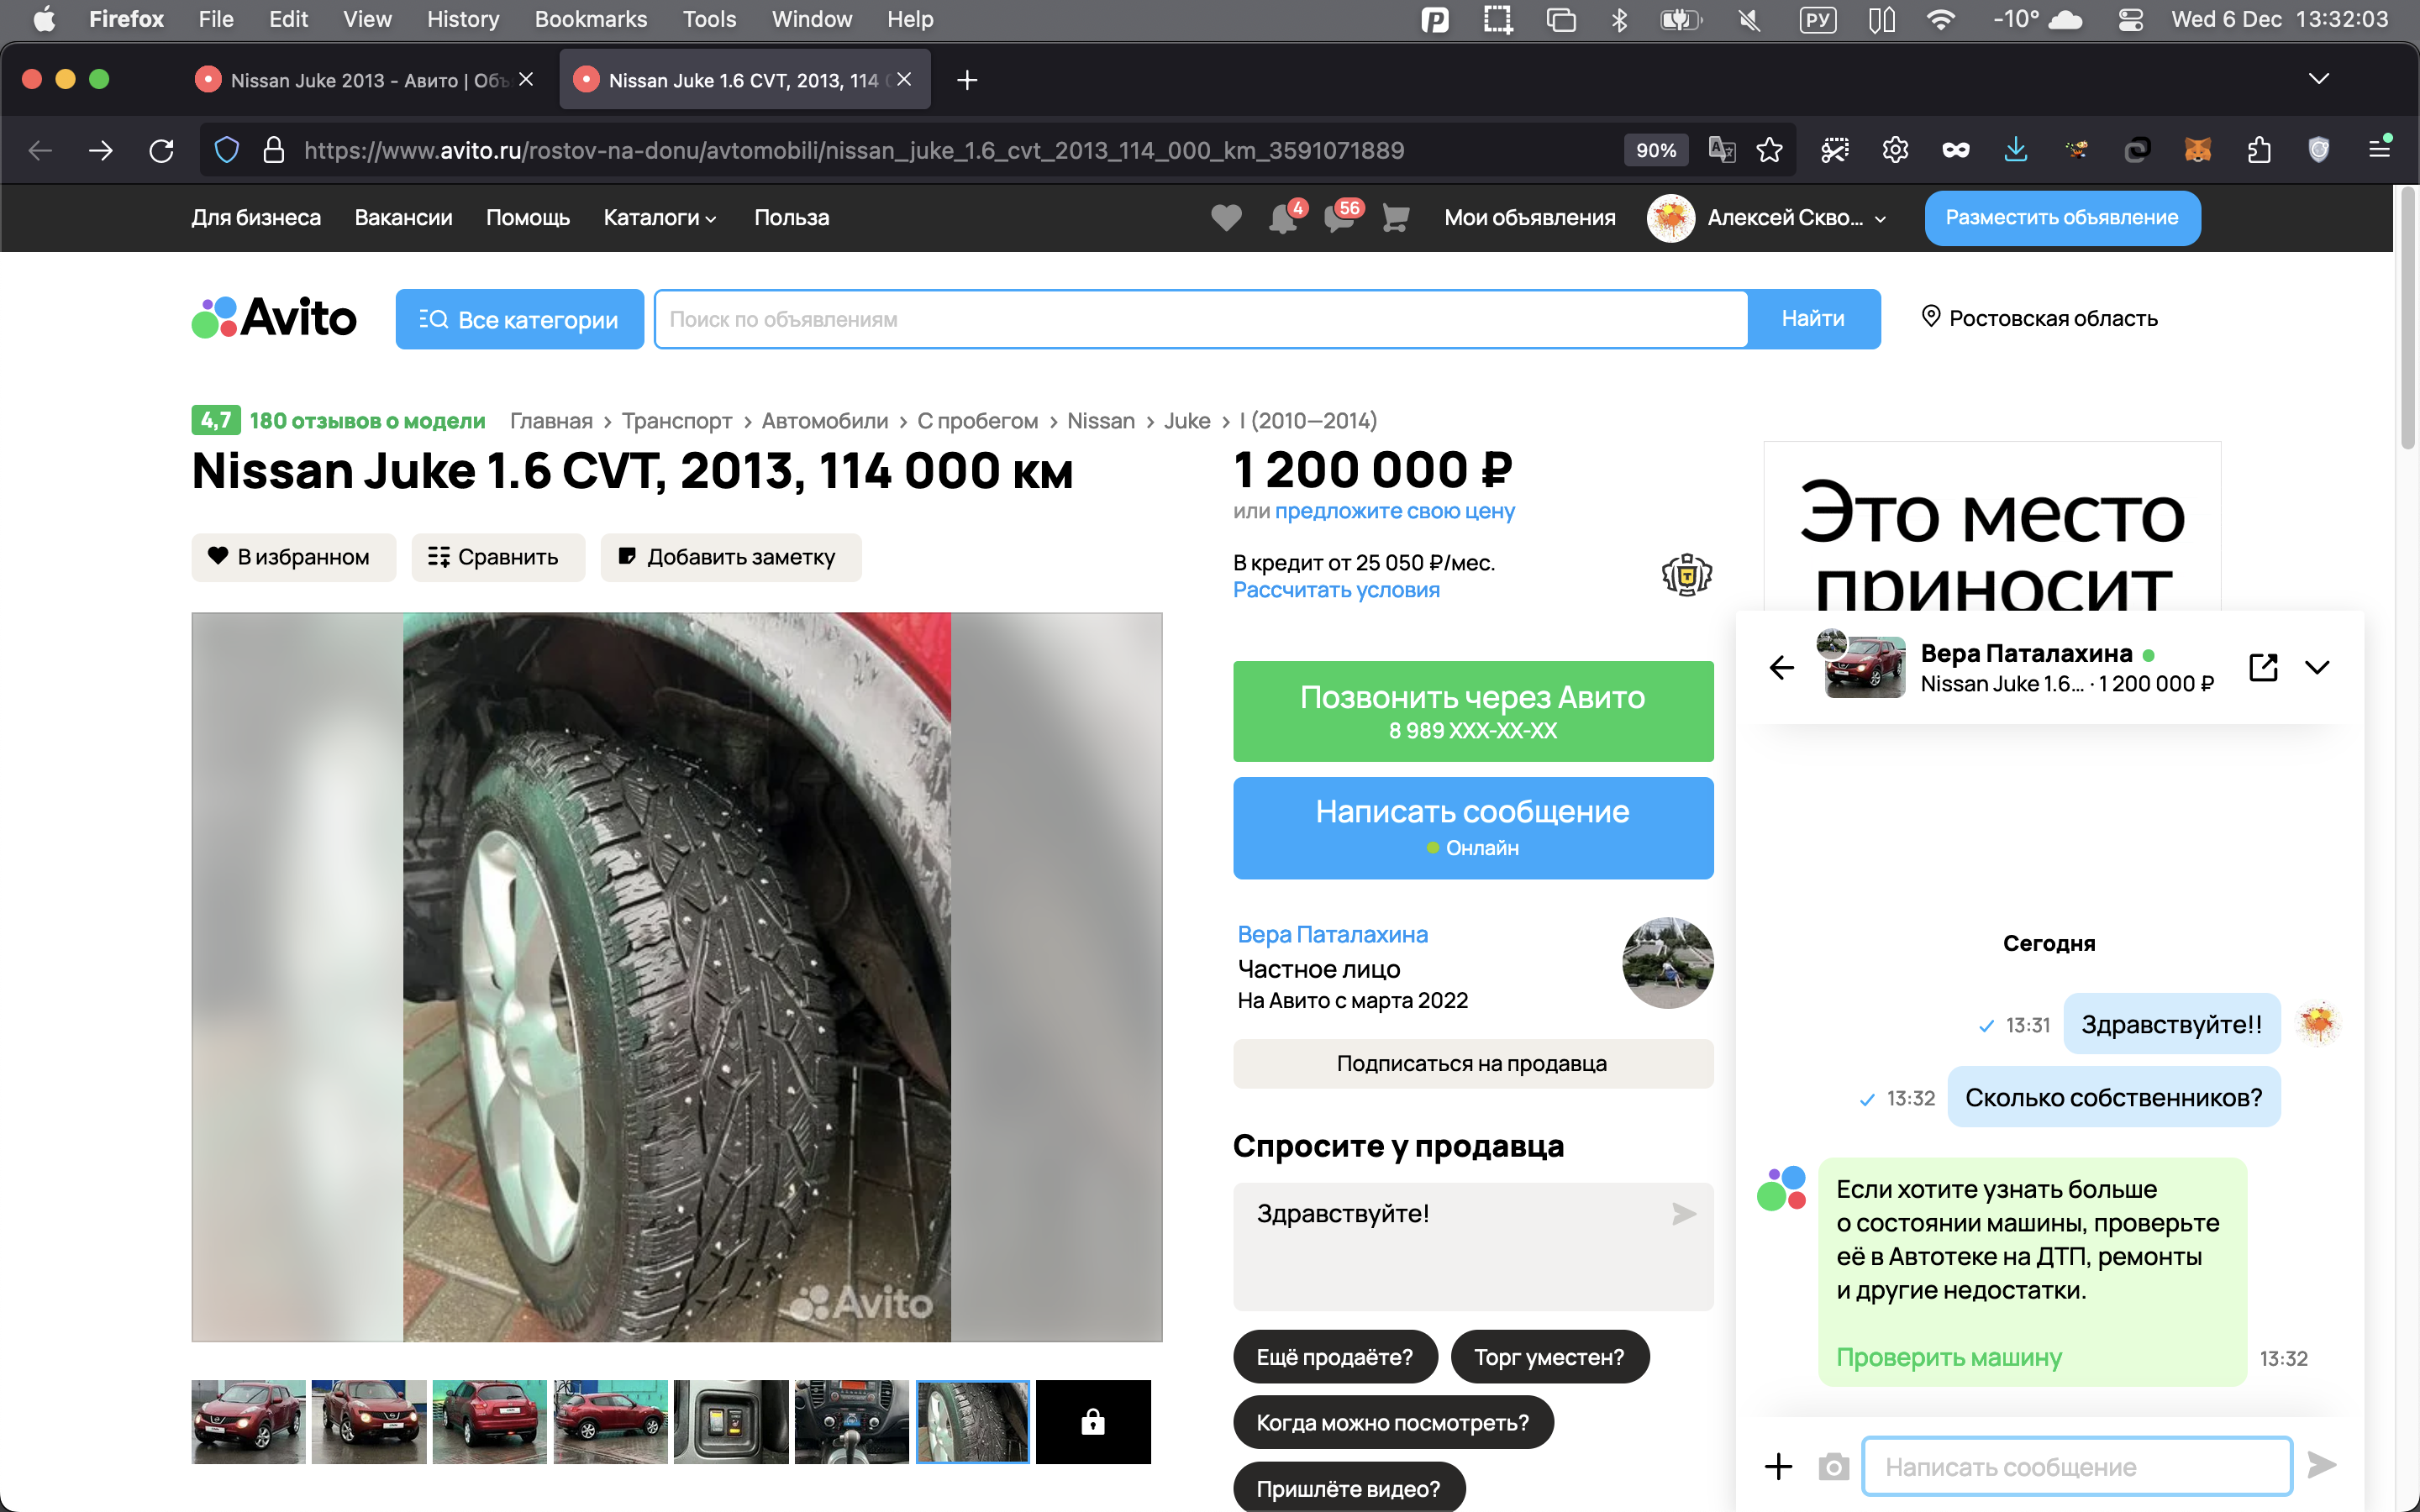Click the Написать сообщение chat input field
Screen dimensions: 2420x1512
click(x=2076, y=1467)
